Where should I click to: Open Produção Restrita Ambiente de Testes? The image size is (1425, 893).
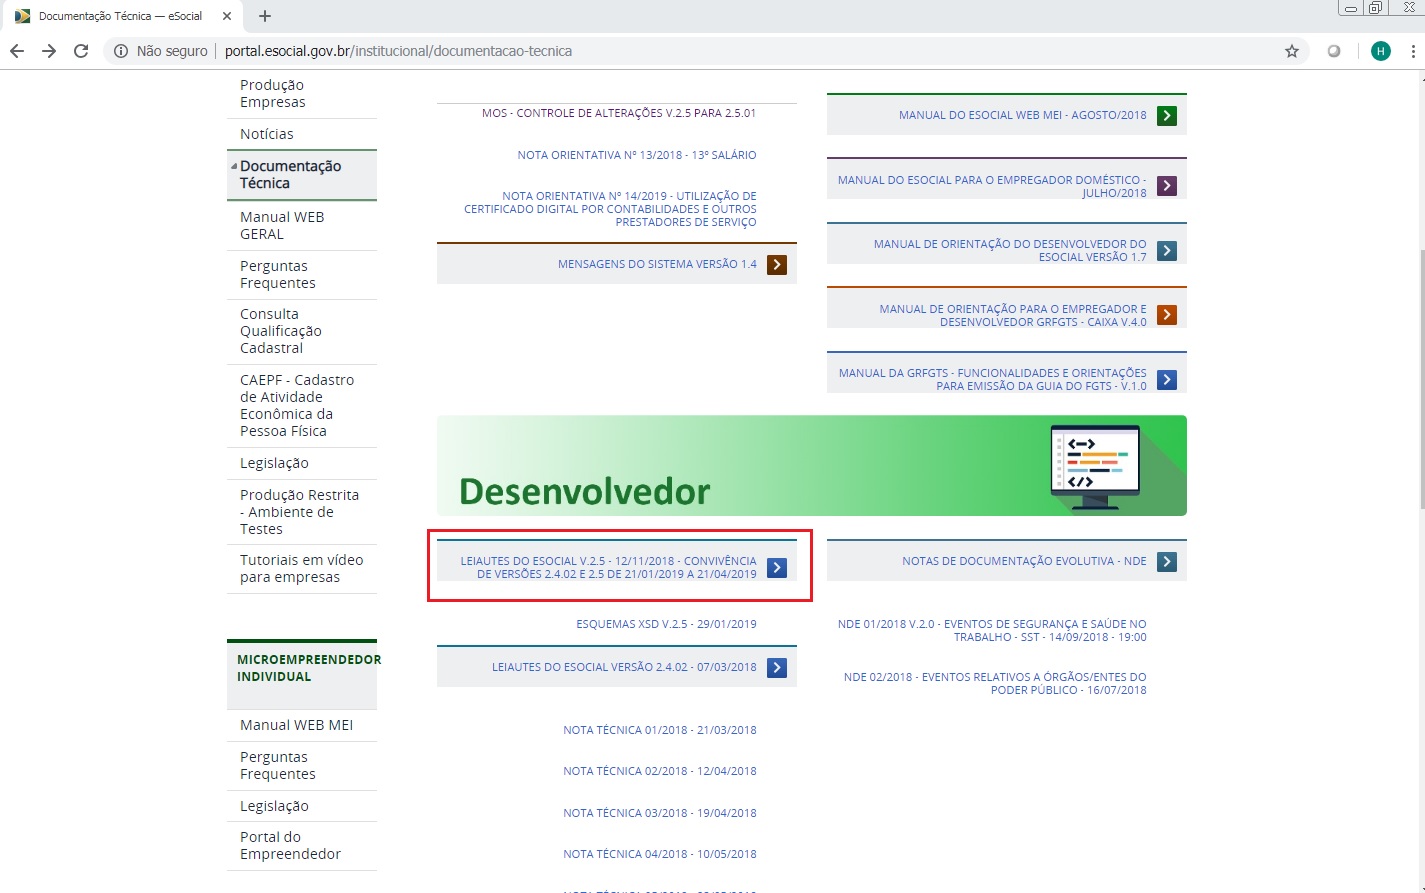point(302,512)
